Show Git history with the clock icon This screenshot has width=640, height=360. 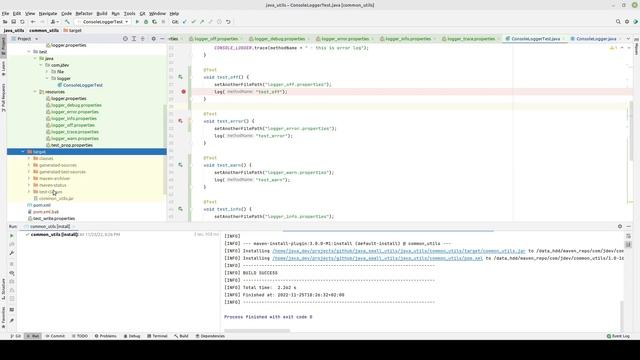click(219, 22)
